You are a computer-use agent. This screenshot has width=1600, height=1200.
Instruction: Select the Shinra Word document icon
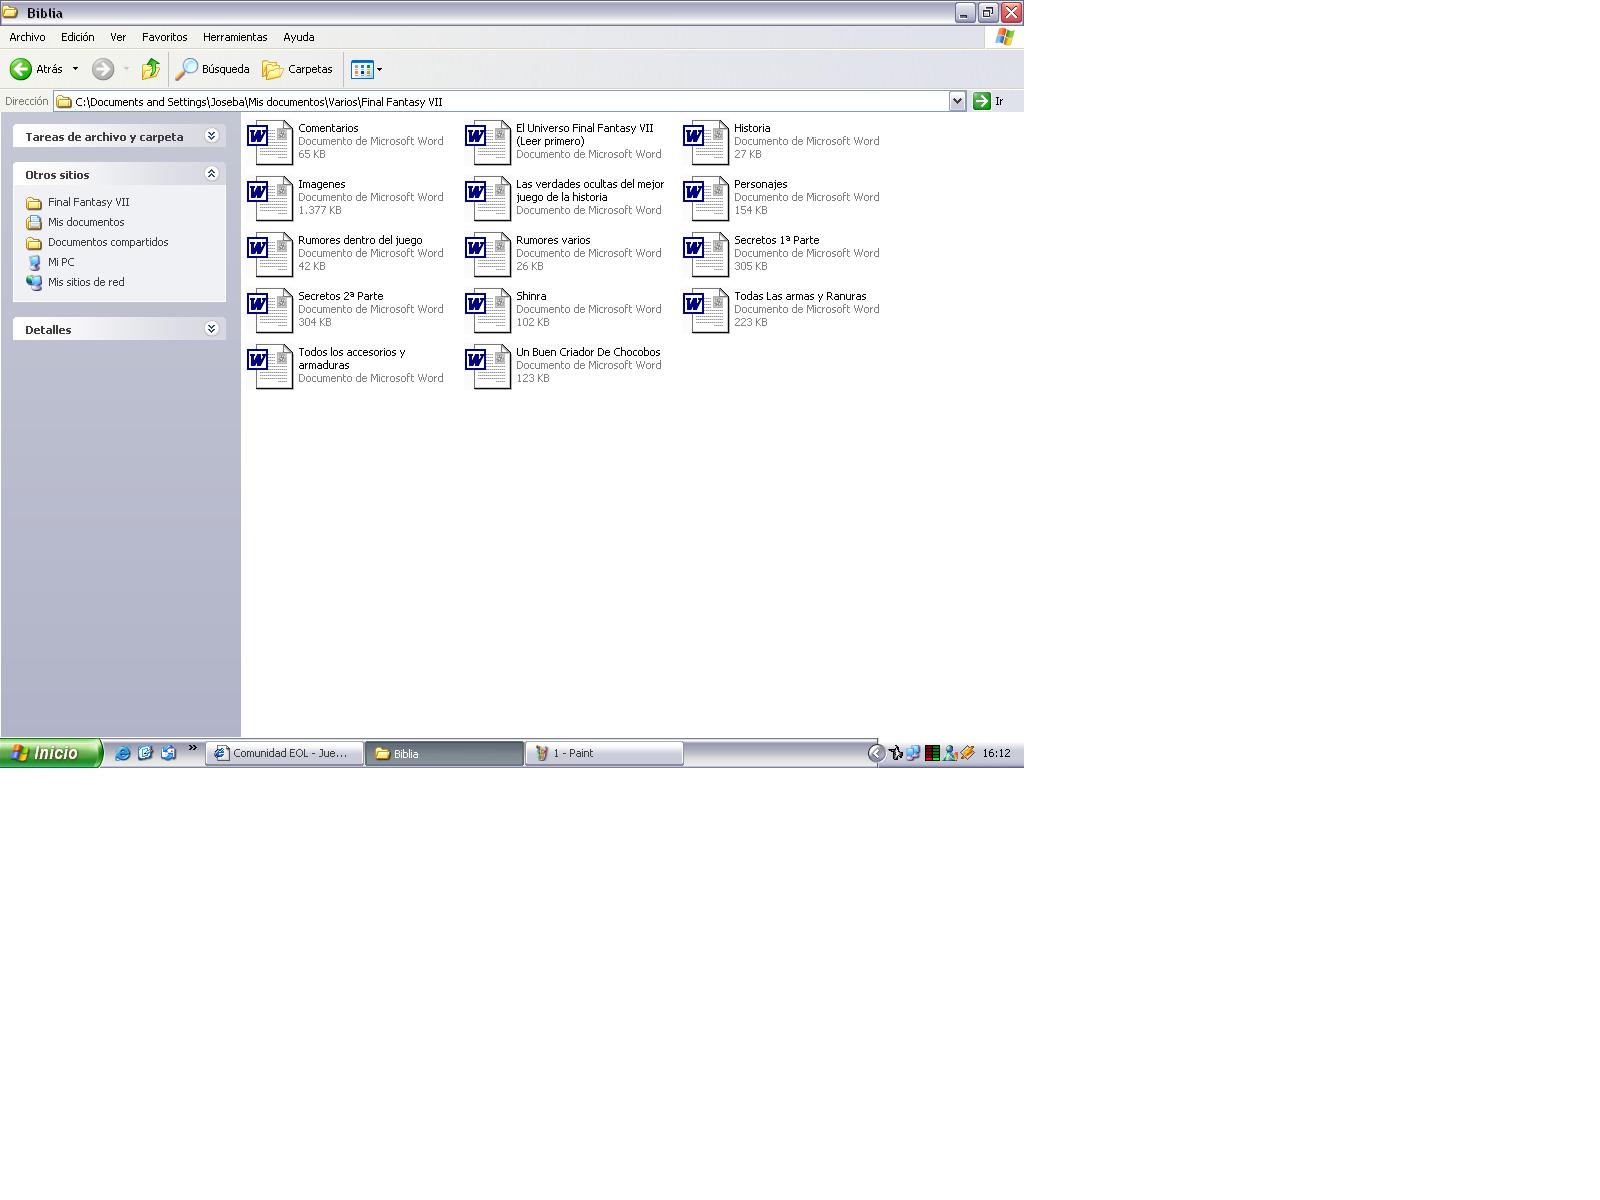(x=488, y=311)
